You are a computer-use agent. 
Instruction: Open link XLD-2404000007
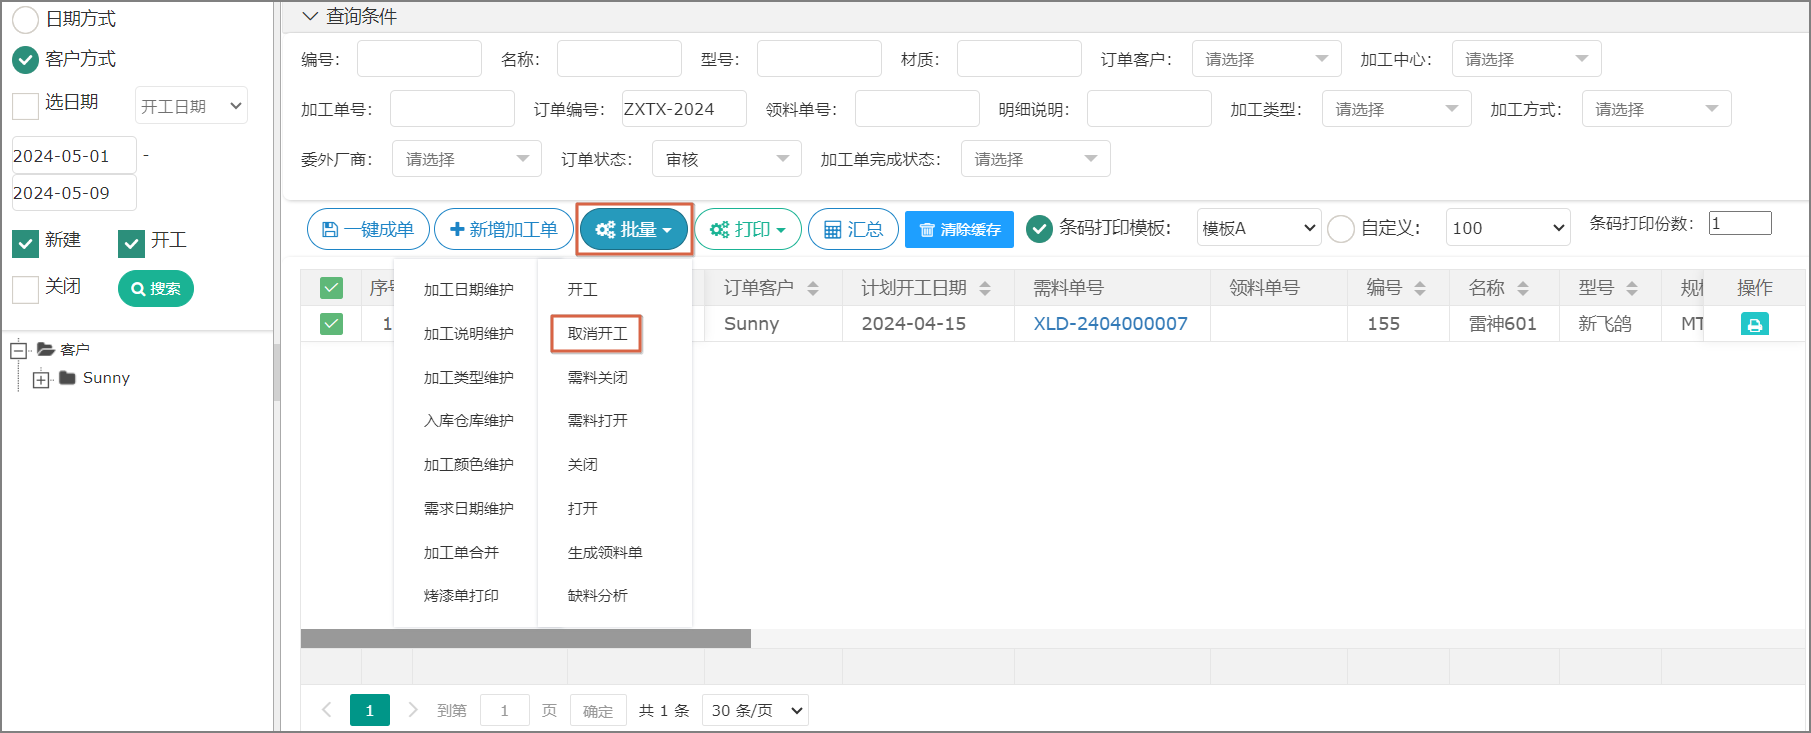(1110, 324)
